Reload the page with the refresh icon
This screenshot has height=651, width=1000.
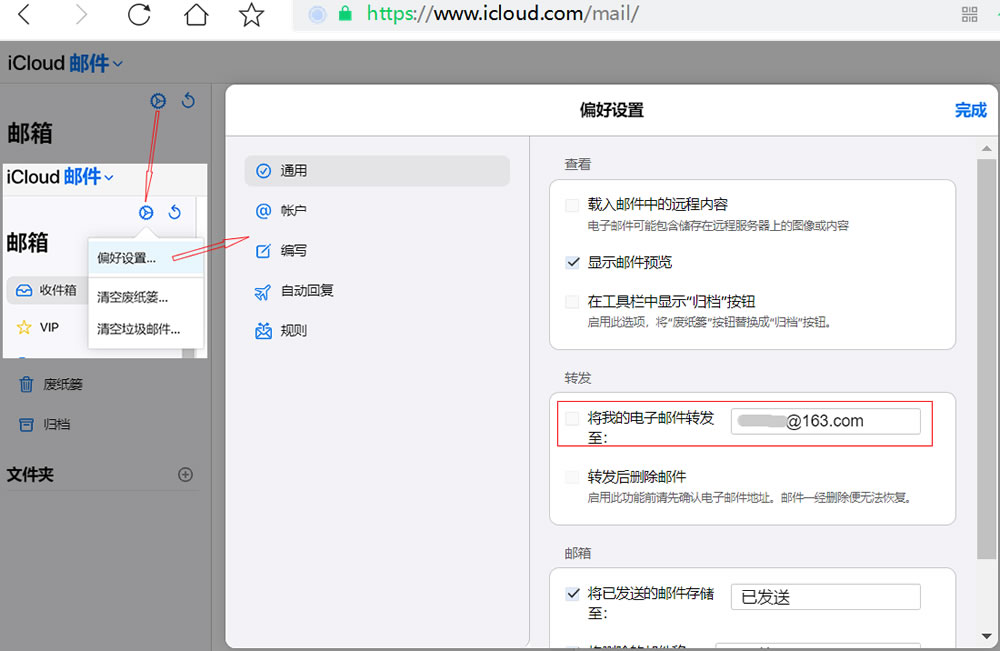[x=138, y=14]
